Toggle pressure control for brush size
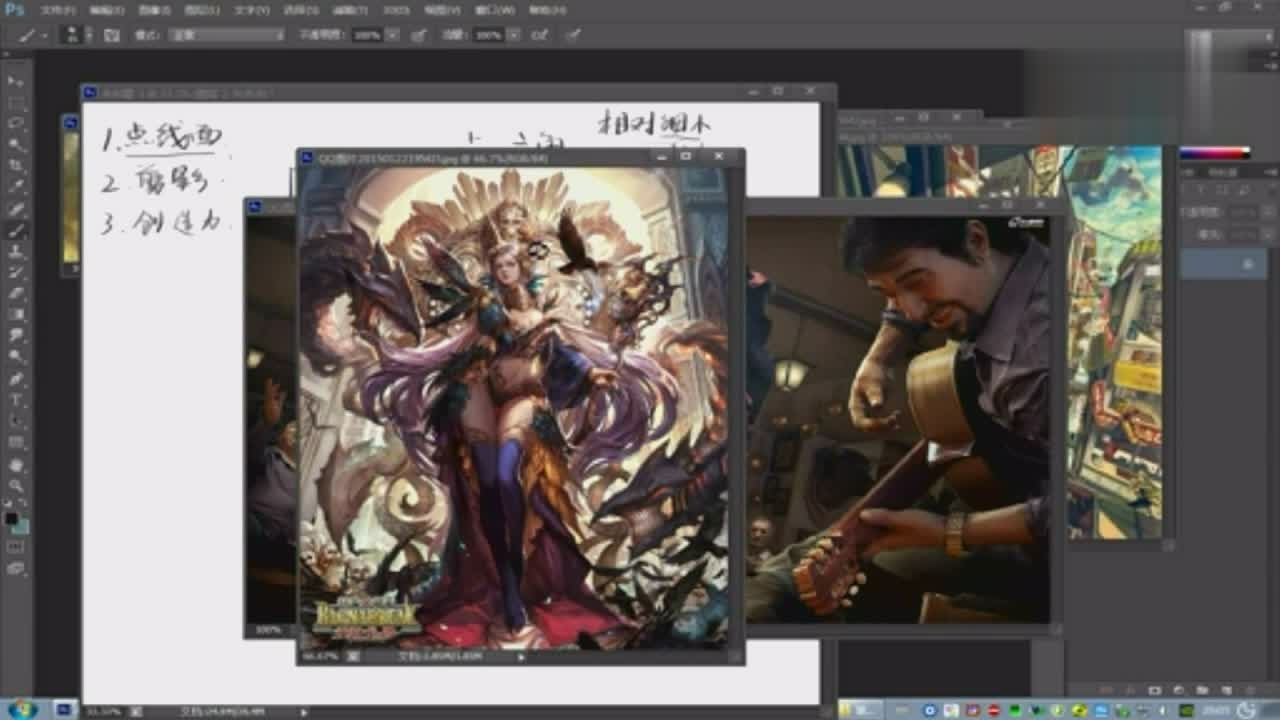The width and height of the screenshot is (1280, 720). click(572, 34)
